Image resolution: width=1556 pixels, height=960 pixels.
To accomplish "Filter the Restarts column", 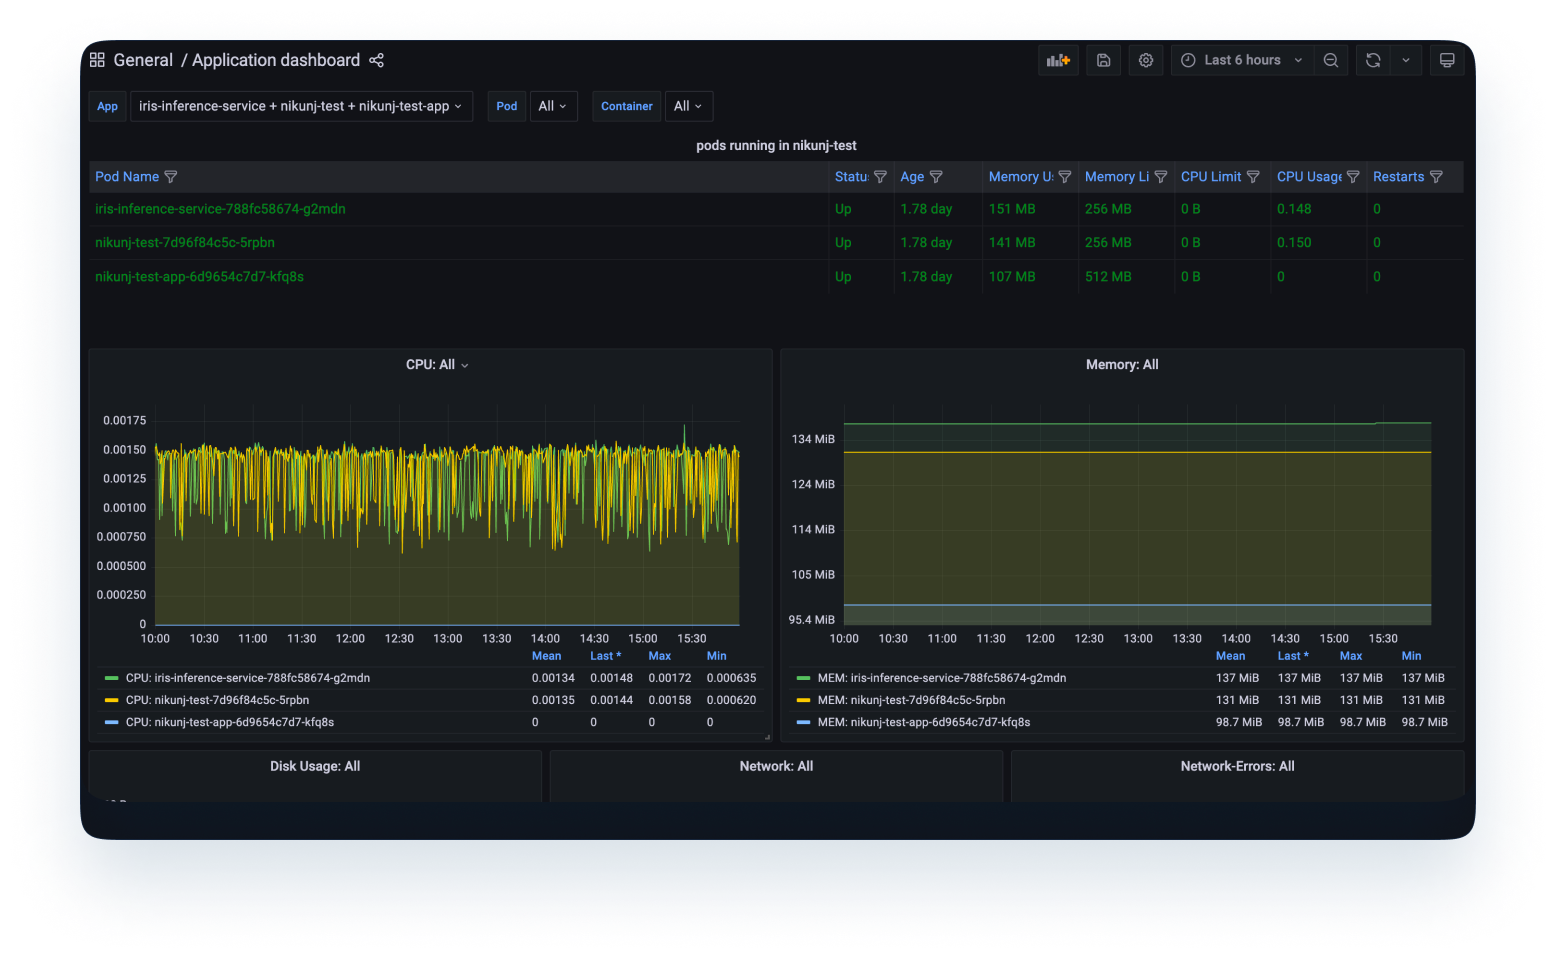I will (x=1436, y=177).
